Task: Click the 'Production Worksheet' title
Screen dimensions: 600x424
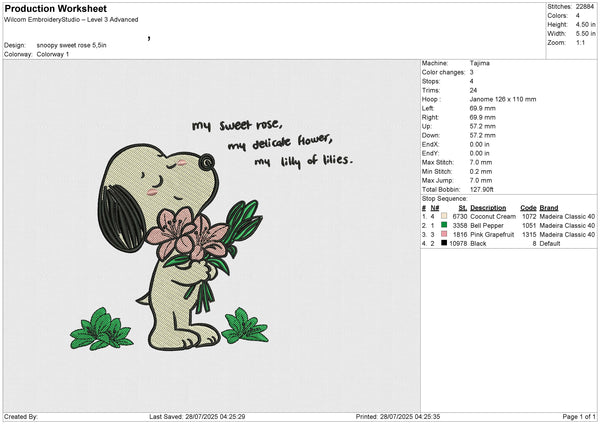Action: (x=55, y=8)
